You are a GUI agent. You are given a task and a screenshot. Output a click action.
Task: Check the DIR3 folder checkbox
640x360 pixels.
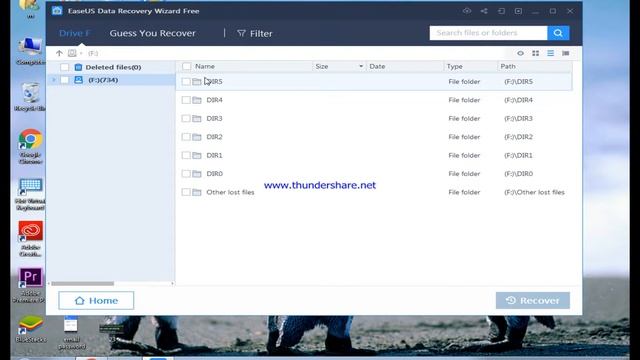click(x=186, y=118)
